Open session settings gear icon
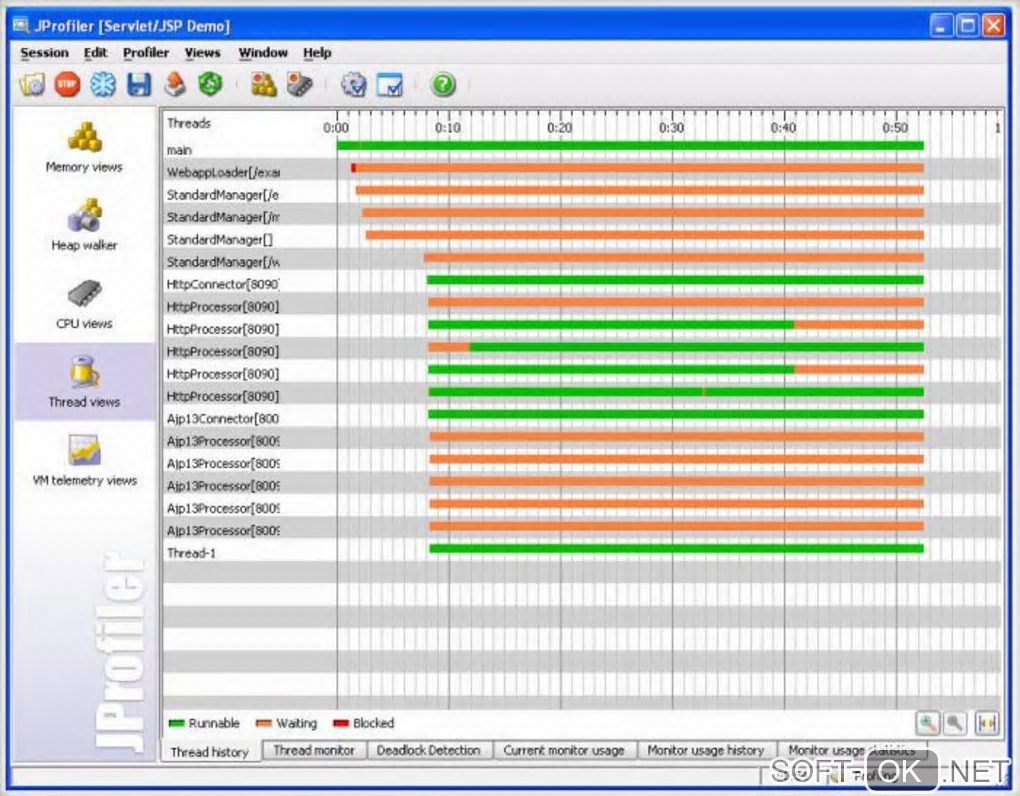Viewport: 1020px width, 796px height. [x=354, y=85]
